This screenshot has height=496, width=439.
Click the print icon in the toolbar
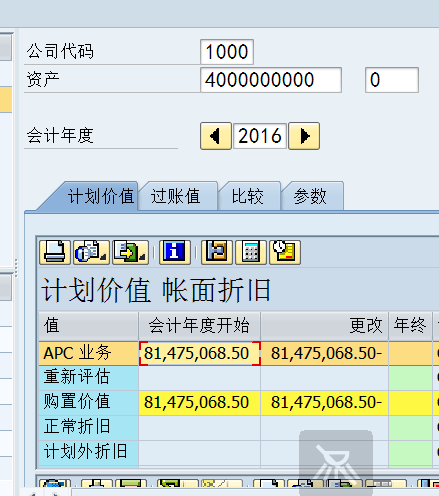(x=55, y=252)
